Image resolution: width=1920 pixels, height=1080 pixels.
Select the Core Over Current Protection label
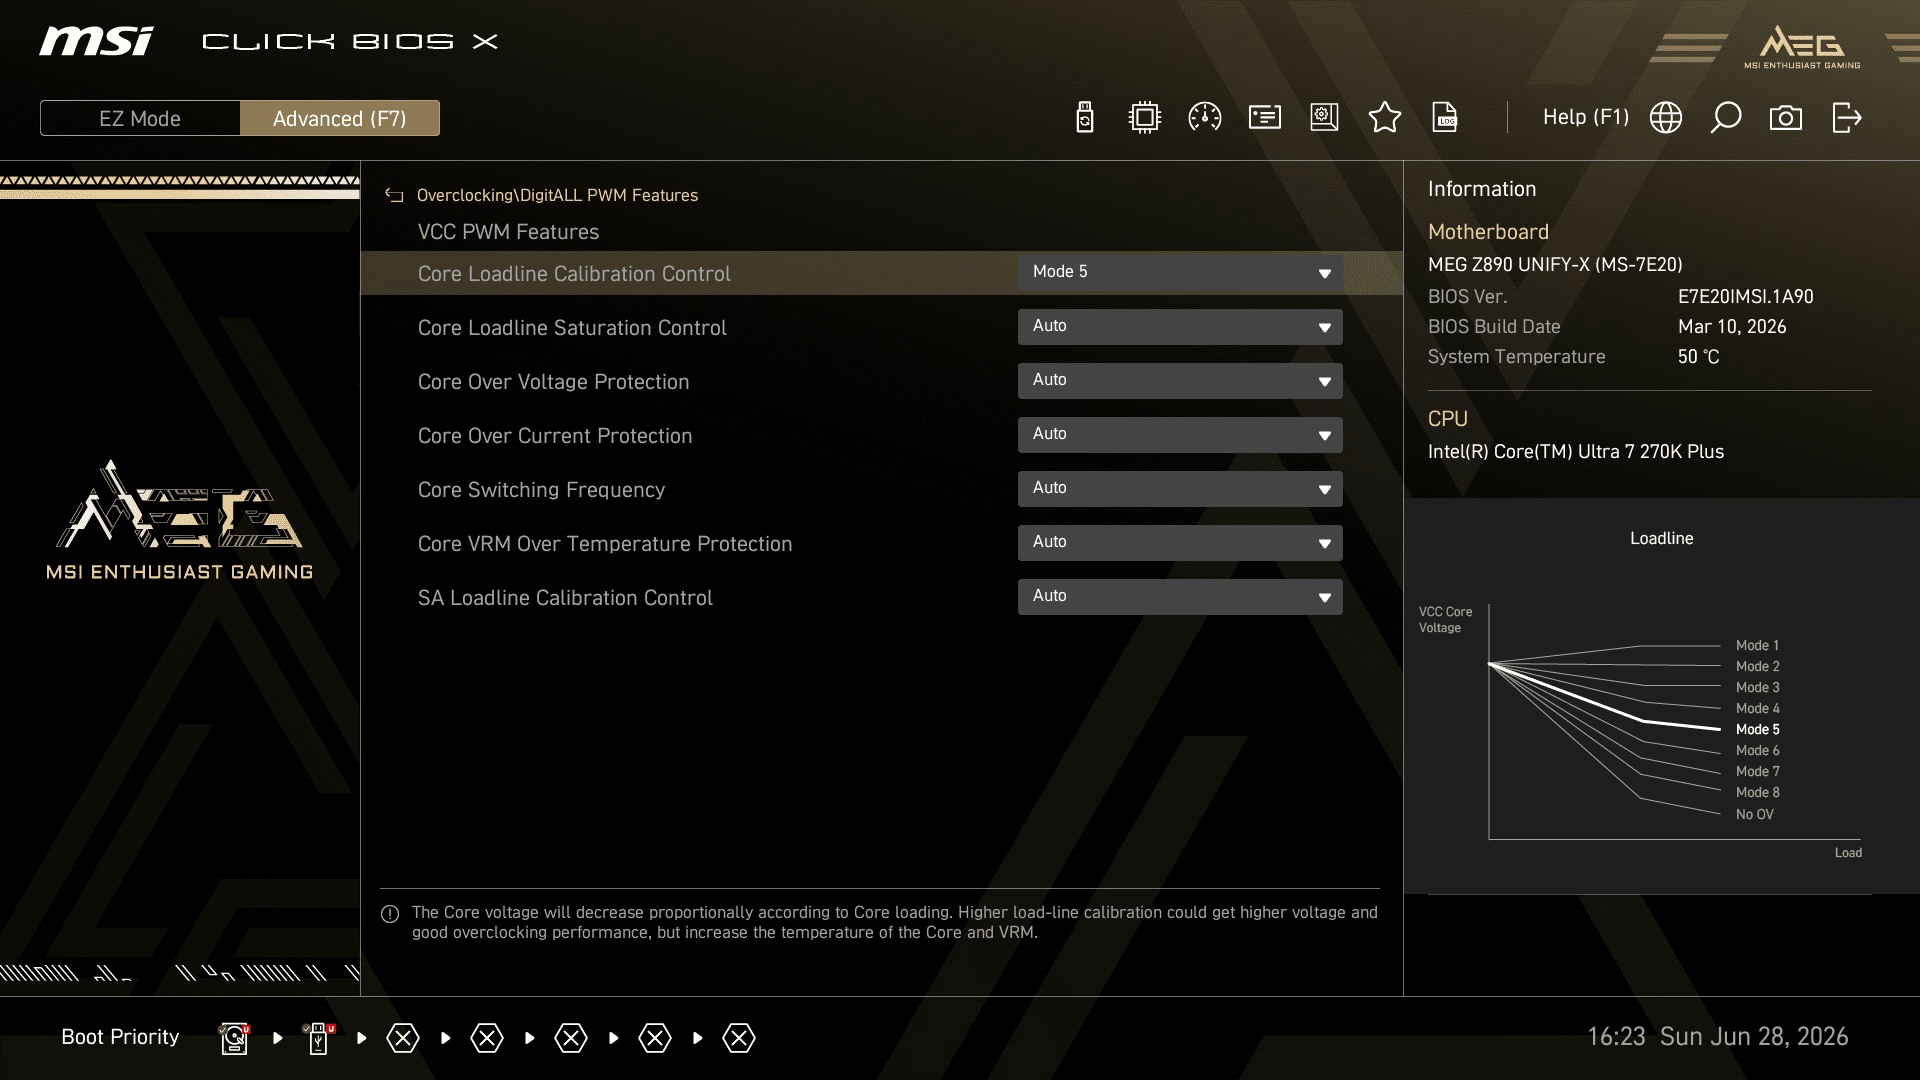coord(555,436)
